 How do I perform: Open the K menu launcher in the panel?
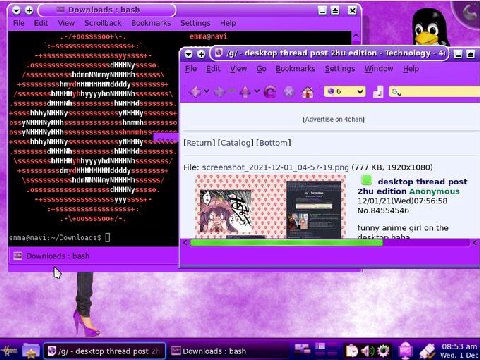(x=9, y=351)
